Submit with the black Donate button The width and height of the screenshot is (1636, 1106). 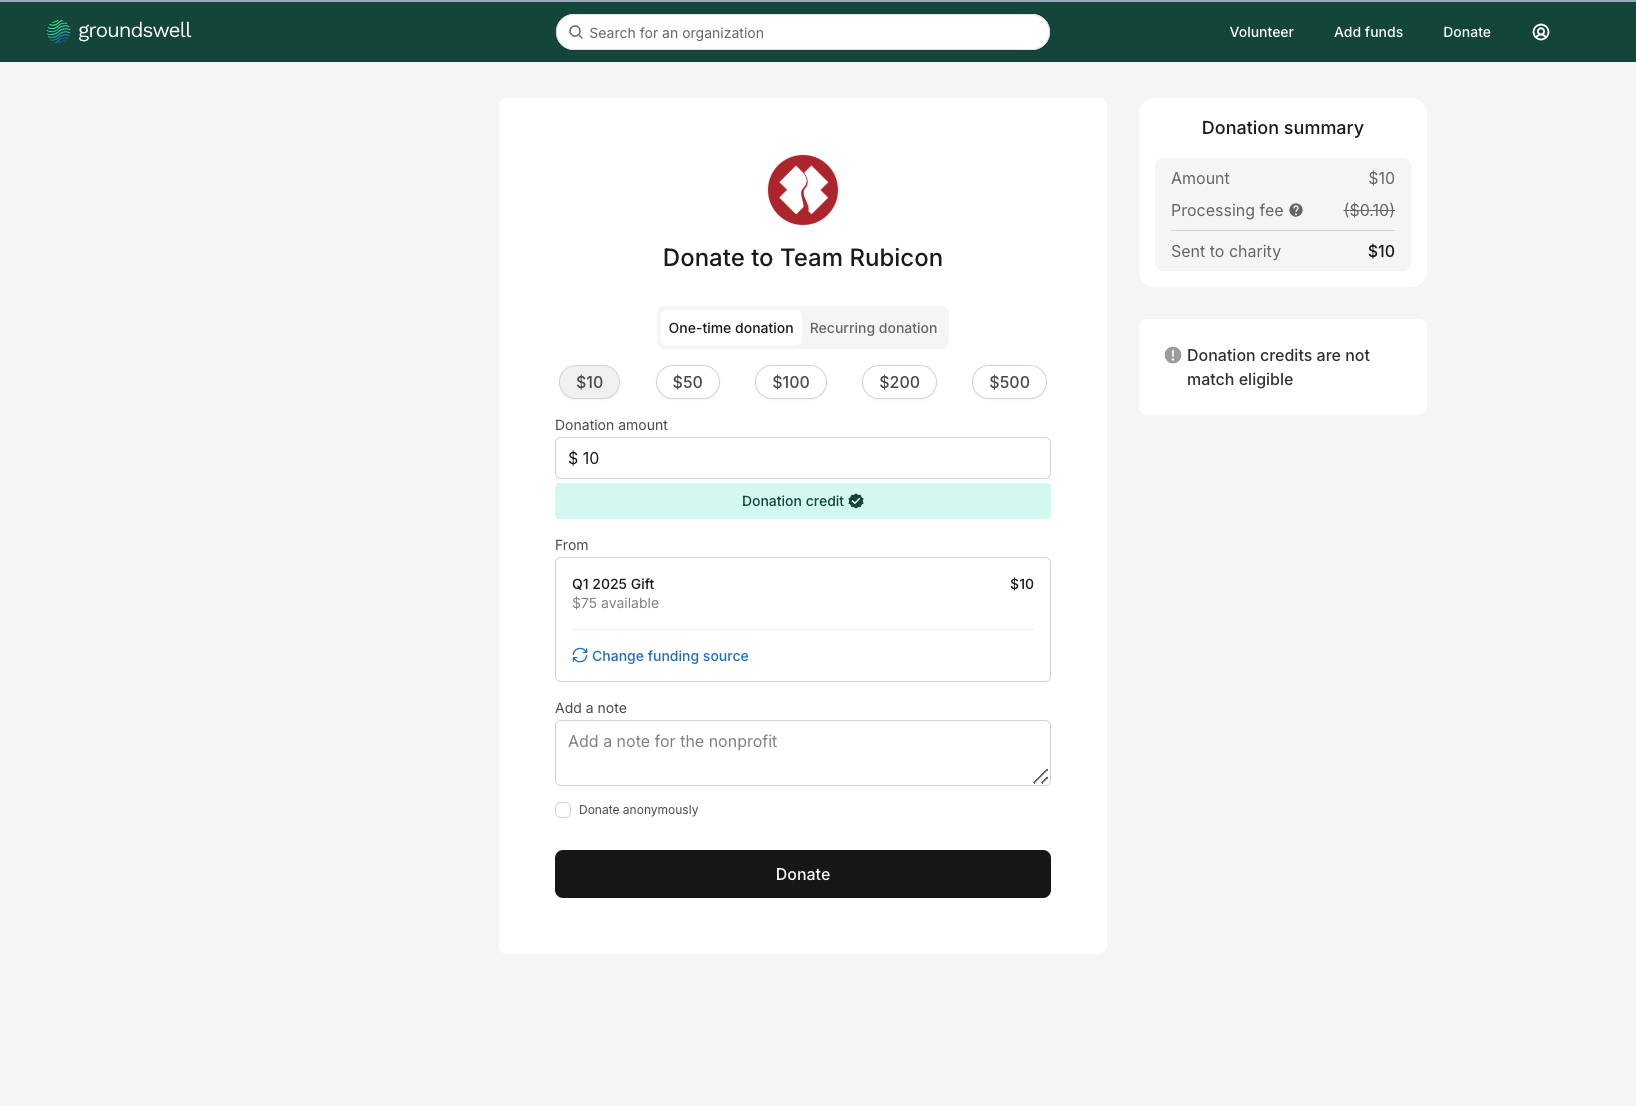point(803,874)
